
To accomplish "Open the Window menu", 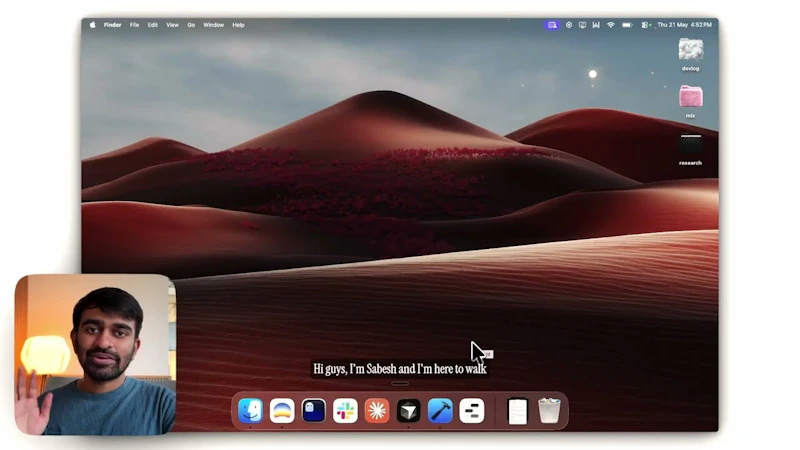I will pyautogui.click(x=213, y=24).
